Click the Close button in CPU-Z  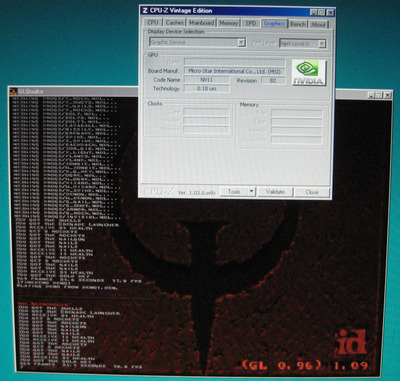click(x=312, y=192)
